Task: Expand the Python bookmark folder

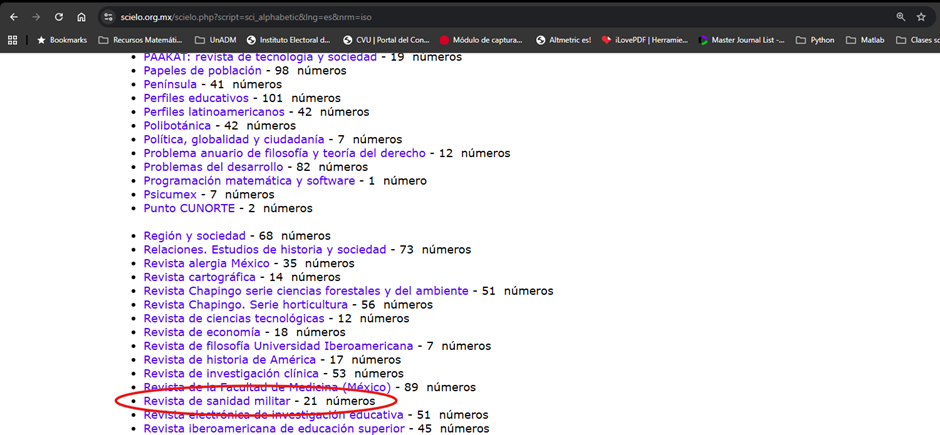Action: point(814,40)
